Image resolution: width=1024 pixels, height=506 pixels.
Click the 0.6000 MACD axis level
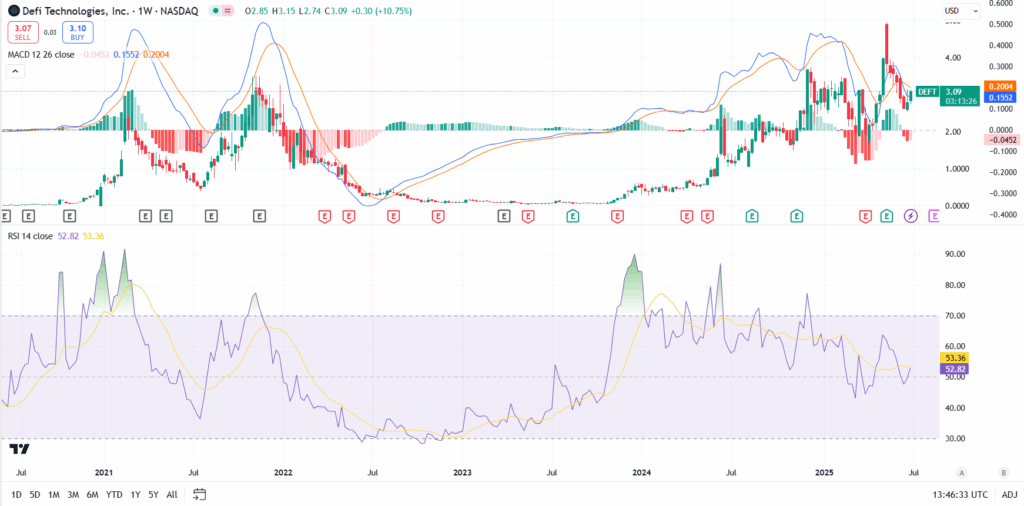(1003, 3)
